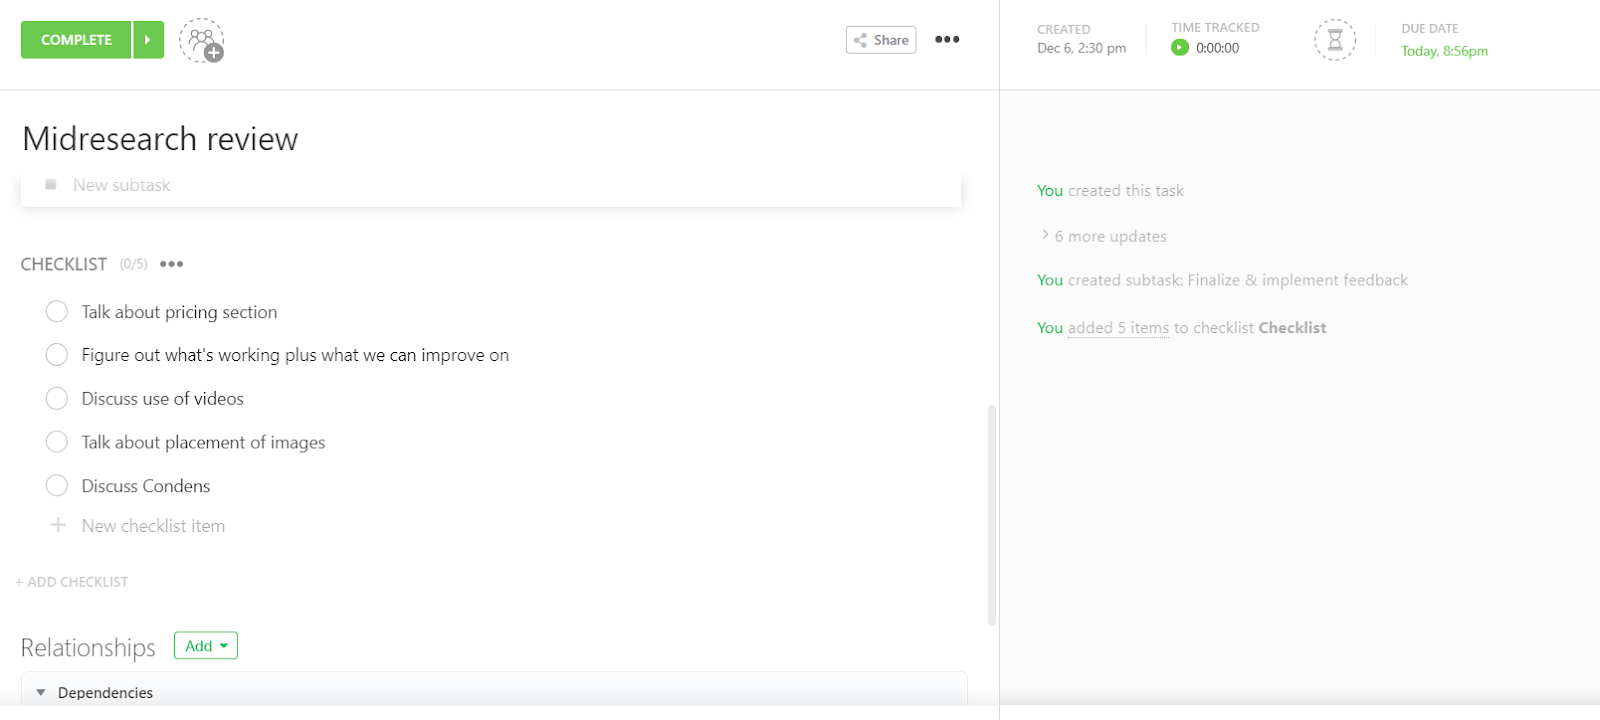Tick the 'Discuss Condens' checklist item

(x=57, y=486)
